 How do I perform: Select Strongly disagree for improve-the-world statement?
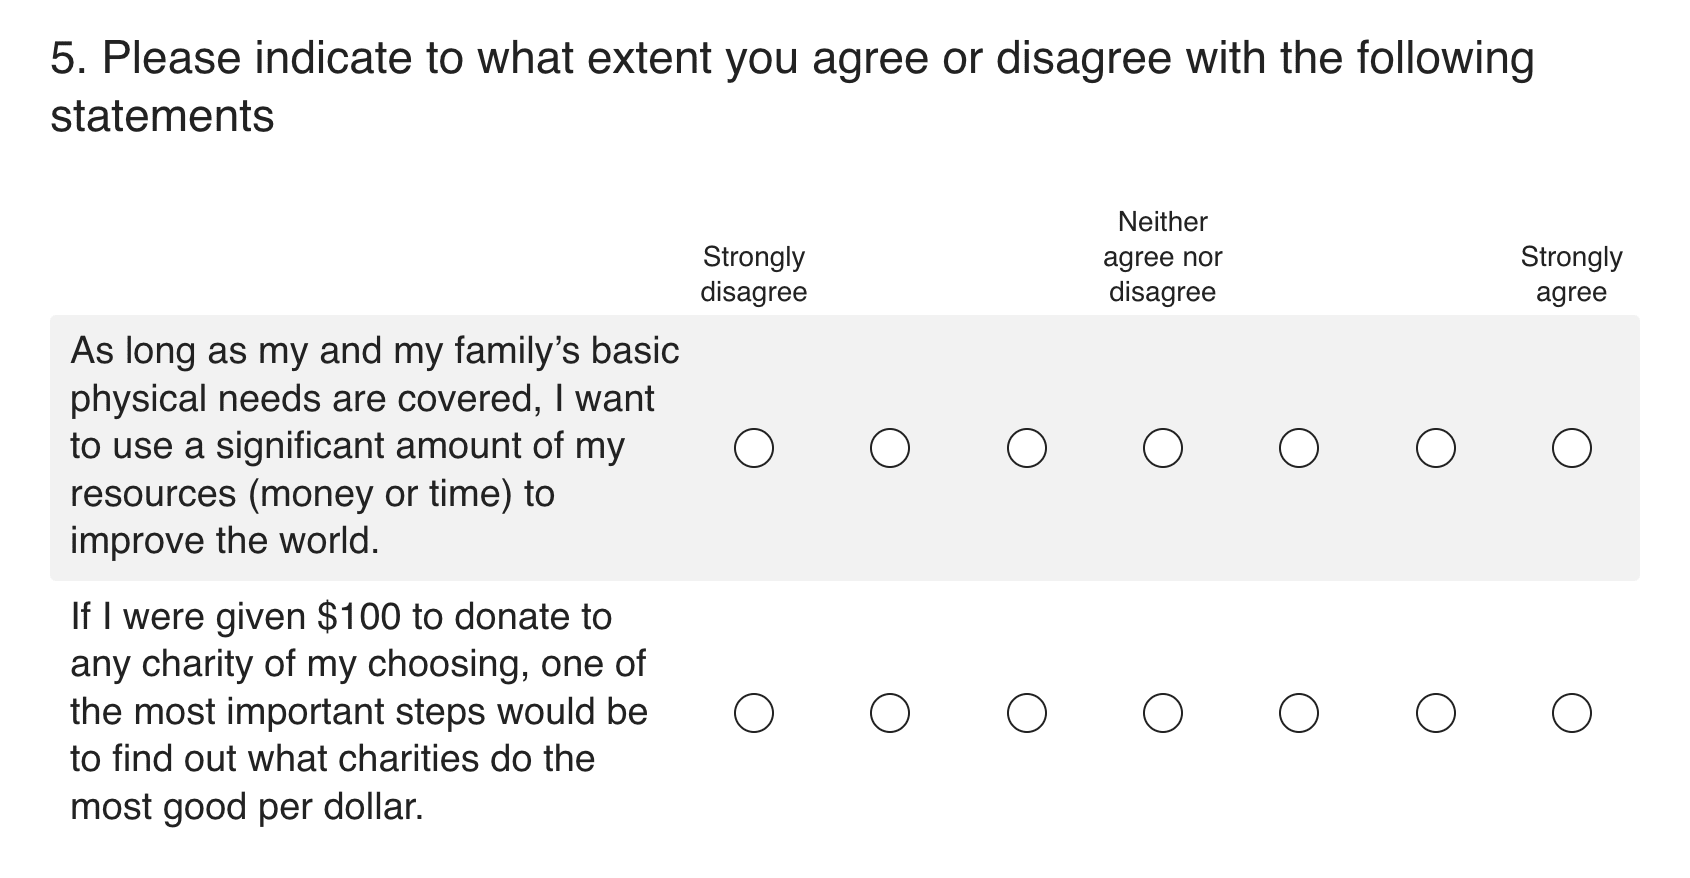[753, 448]
